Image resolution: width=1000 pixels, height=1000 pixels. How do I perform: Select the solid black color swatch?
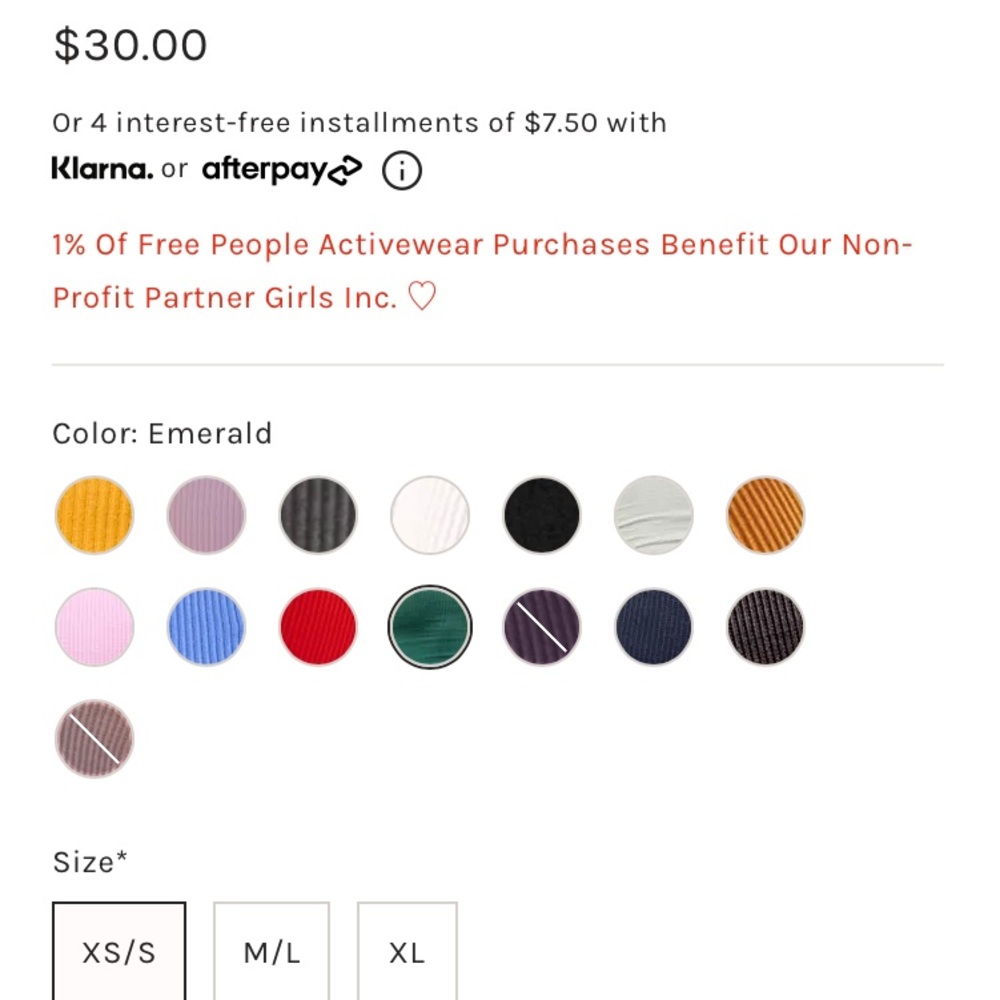click(x=542, y=515)
